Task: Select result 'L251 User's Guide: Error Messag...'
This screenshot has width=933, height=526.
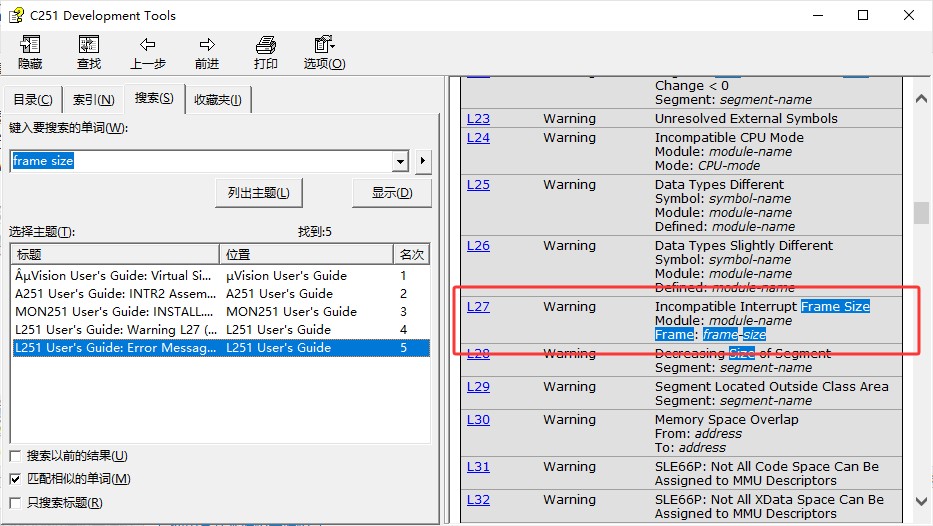Action: tap(221, 347)
